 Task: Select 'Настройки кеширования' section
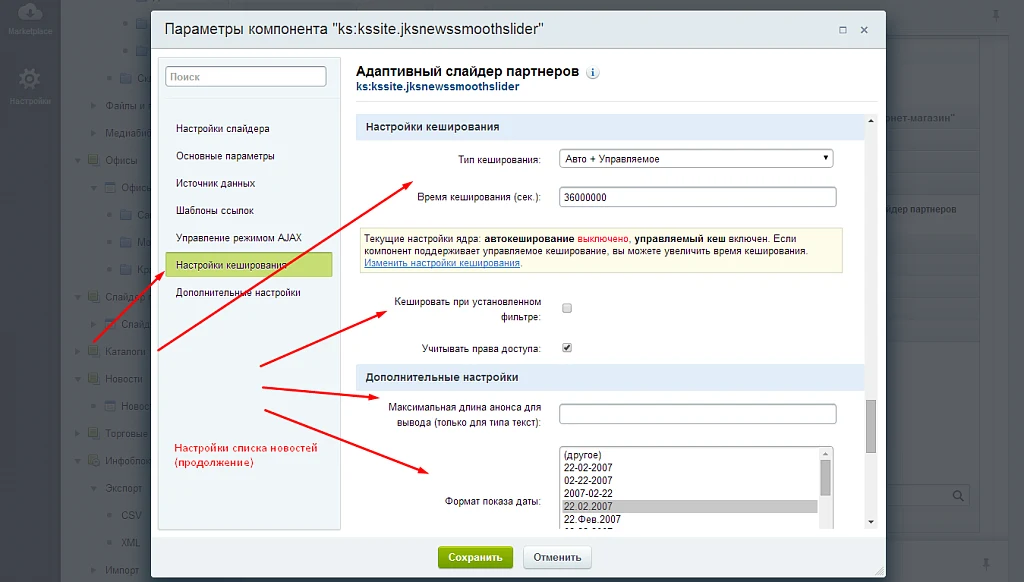249,265
